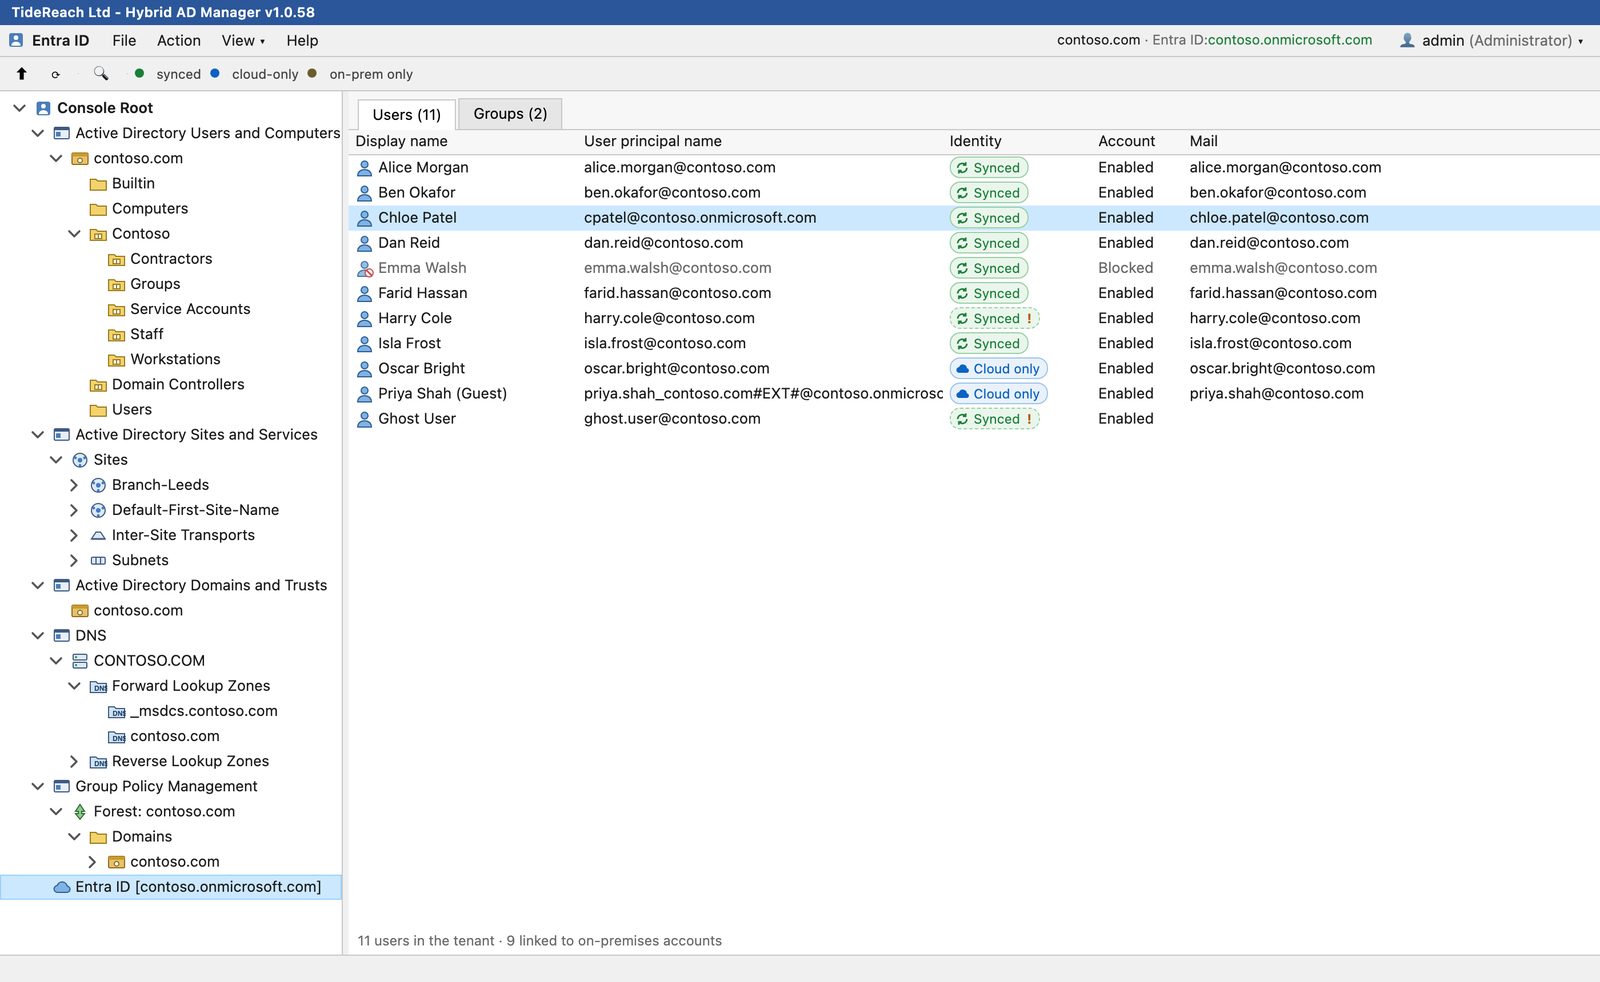1600x982 pixels.
Task: Select the Ghost User row
Action: [974, 419]
